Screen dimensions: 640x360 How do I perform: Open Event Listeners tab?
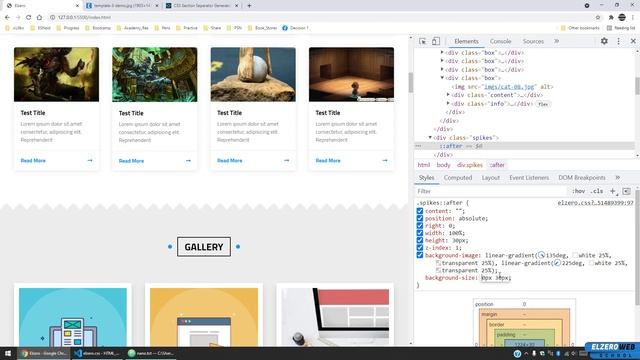point(529,178)
